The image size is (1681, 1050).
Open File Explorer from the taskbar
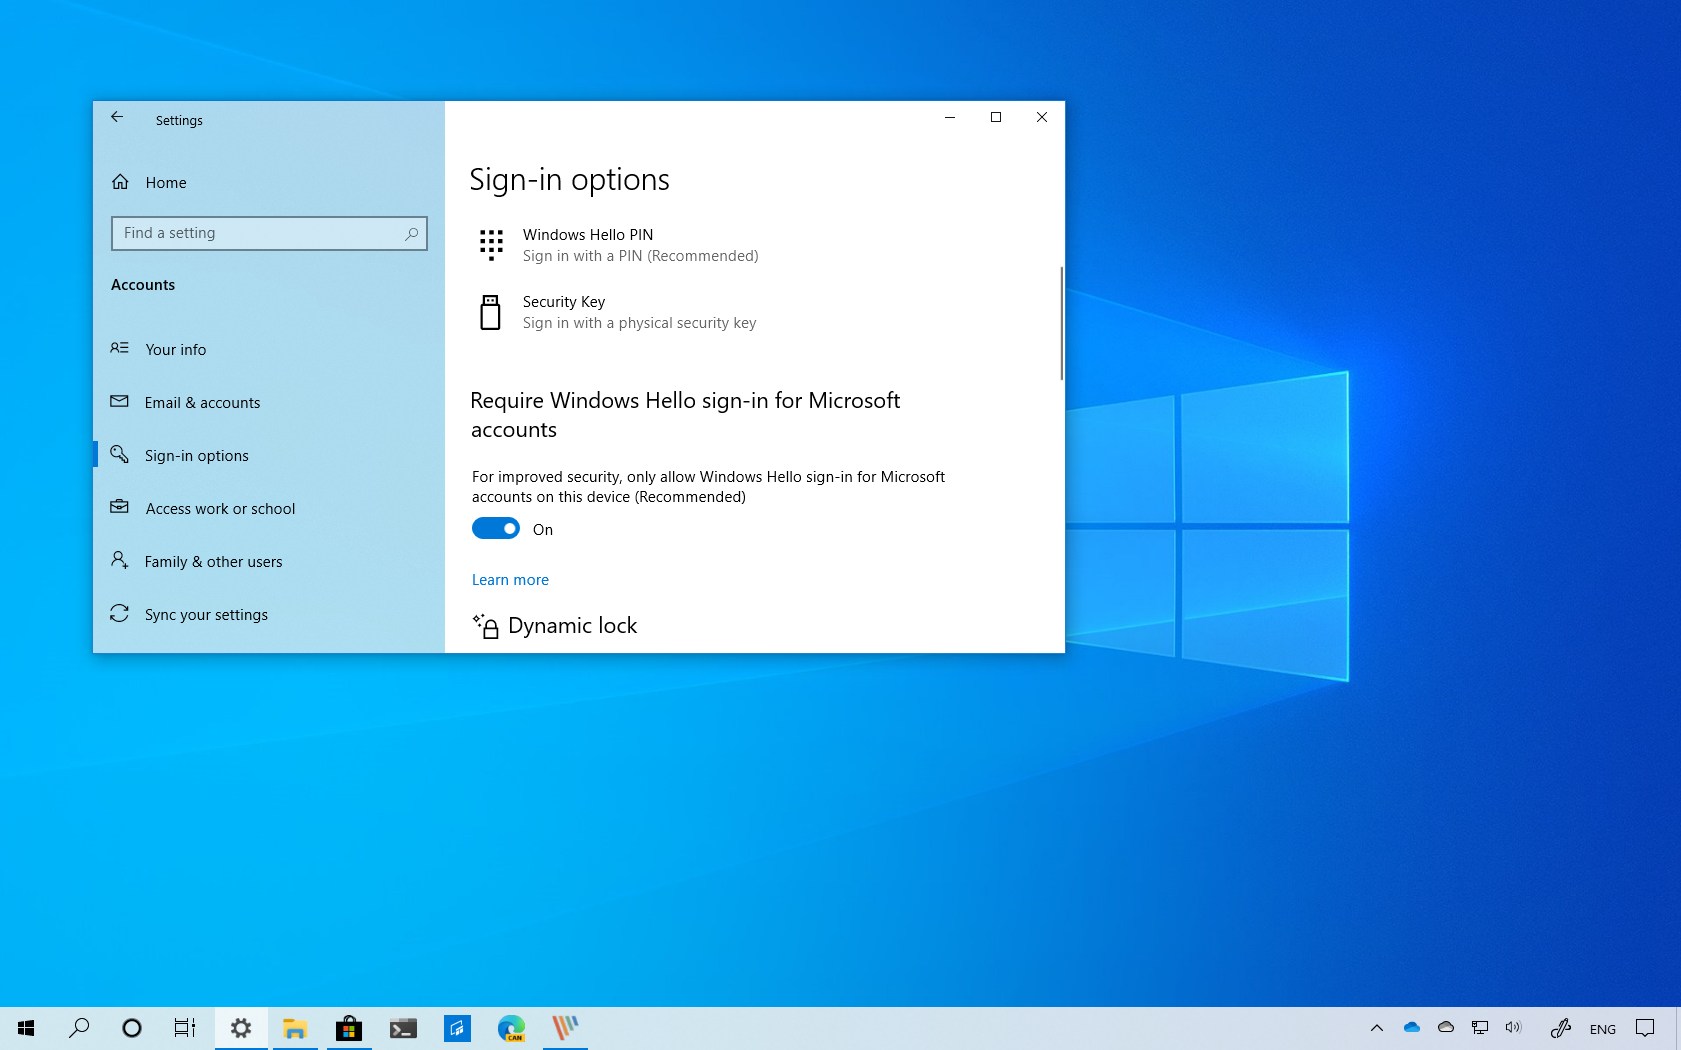click(x=295, y=1028)
